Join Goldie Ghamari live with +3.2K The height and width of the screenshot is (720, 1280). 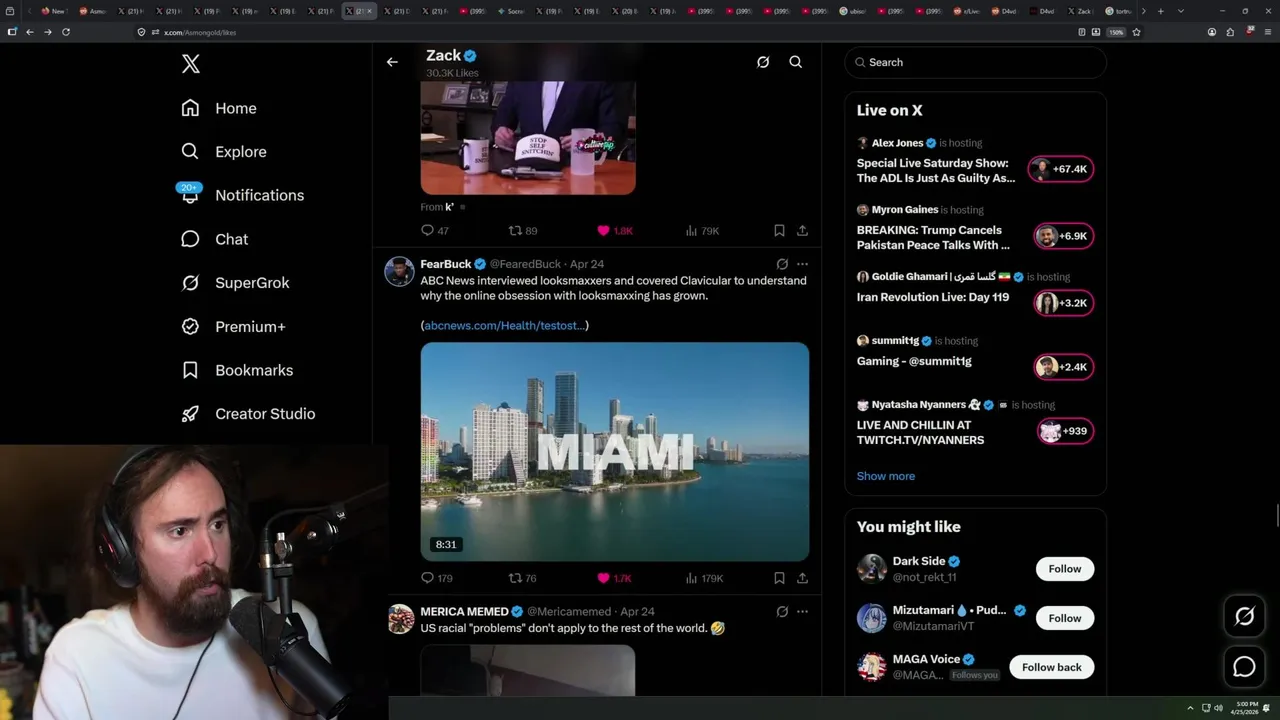(1063, 303)
